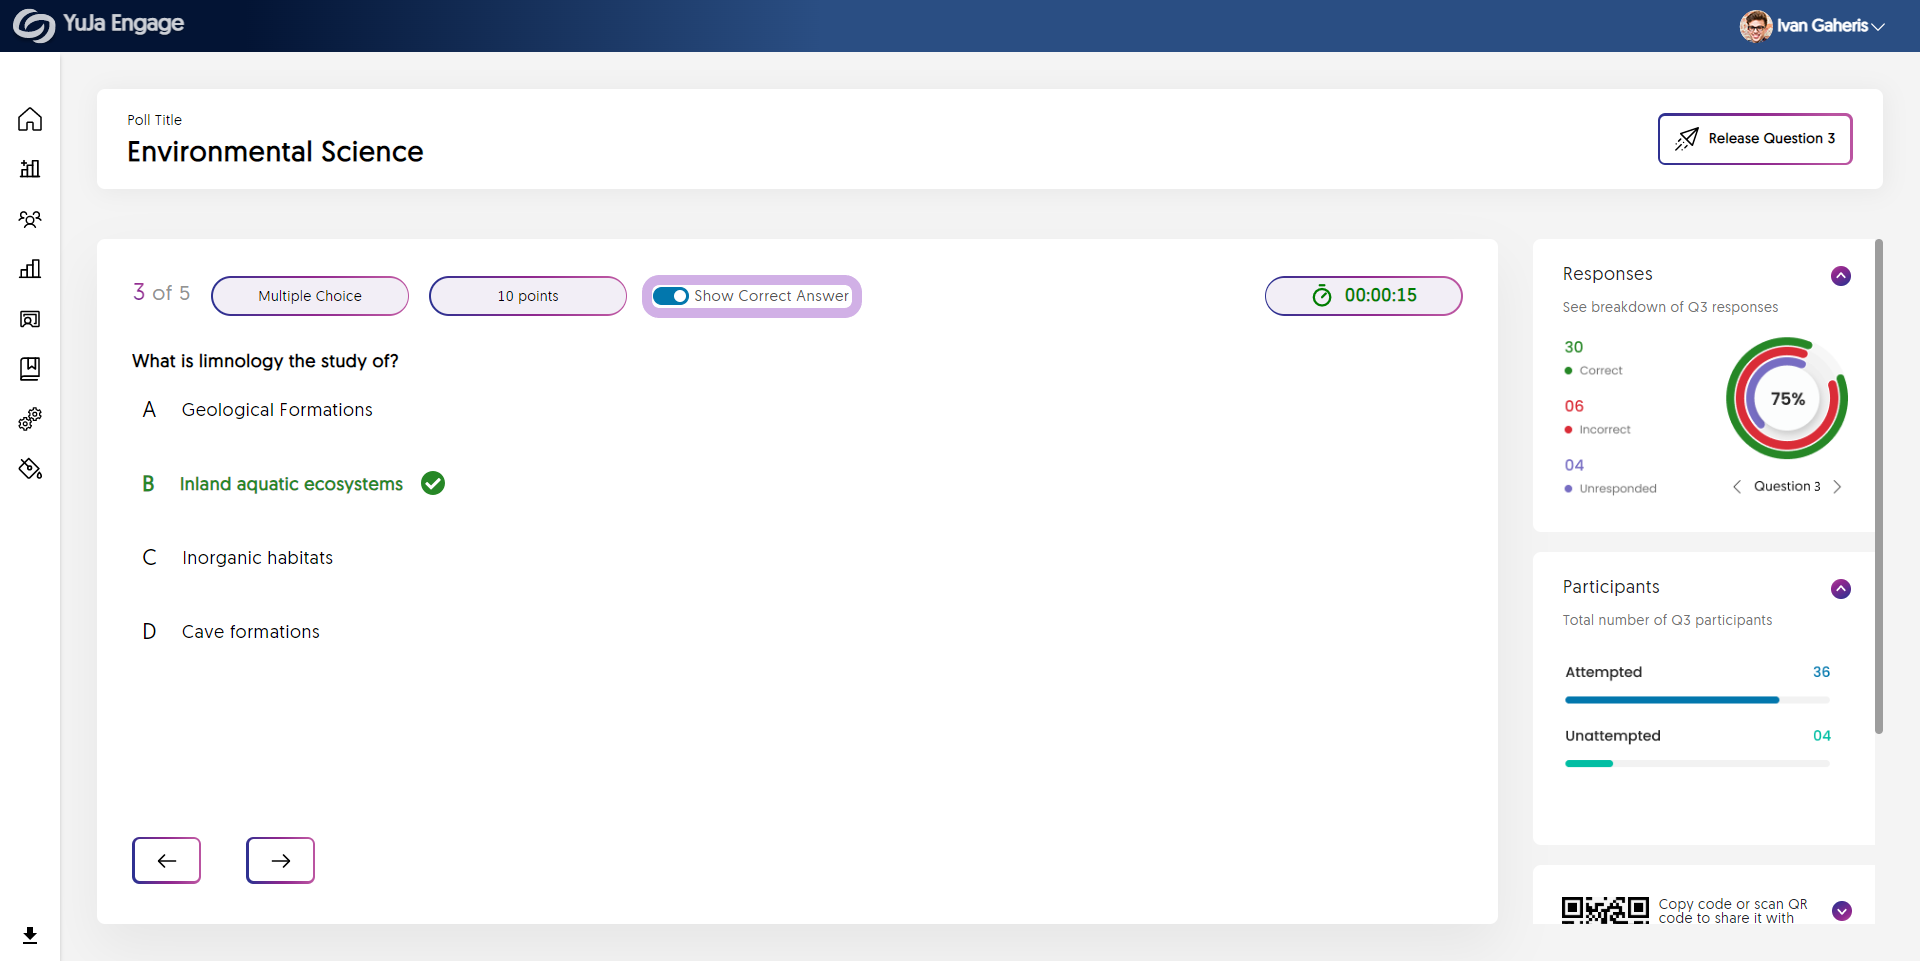Go to the next question arrow button
Image resolution: width=1920 pixels, height=961 pixels.
(x=281, y=860)
